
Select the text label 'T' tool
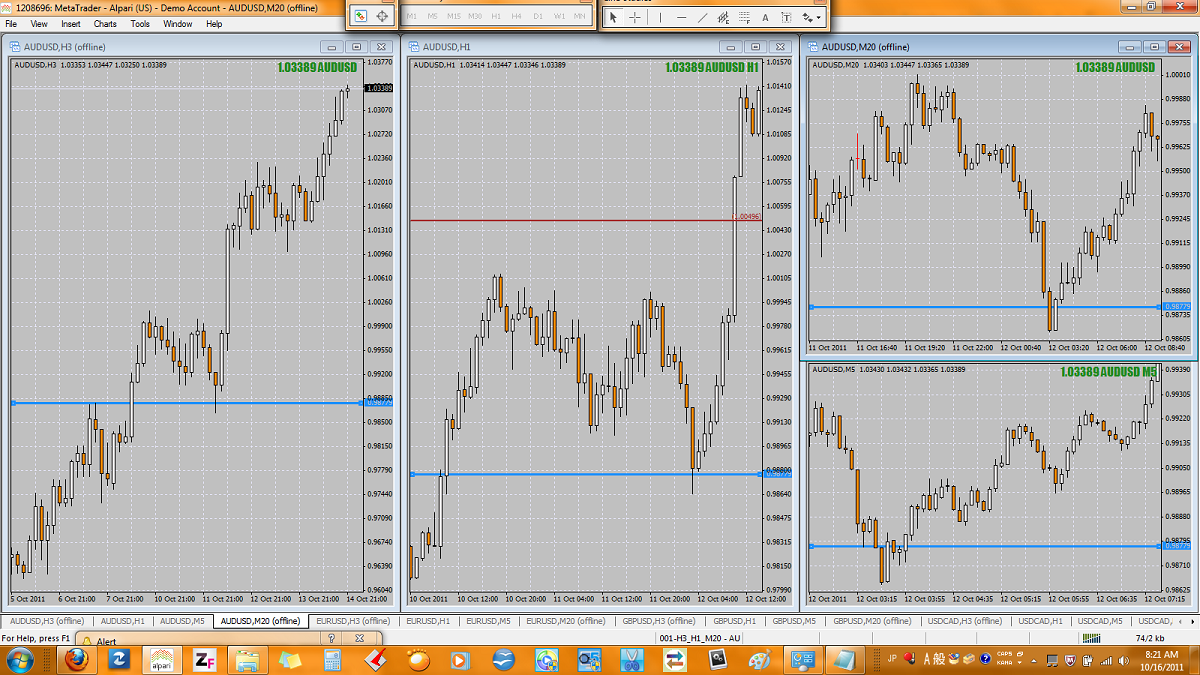click(x=787, y=17)
